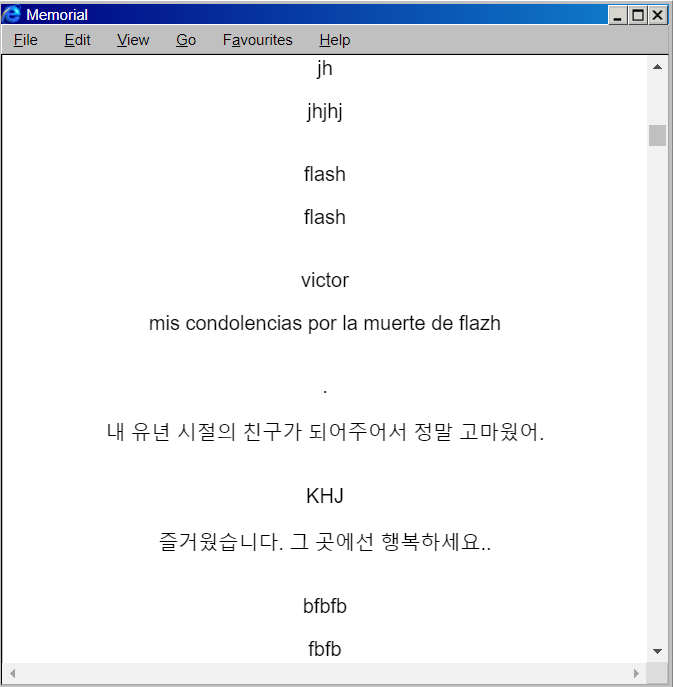Click the vertical scrollbar up arrow
The height and width of the screenshot is (687, 673).
click(657, 67)
